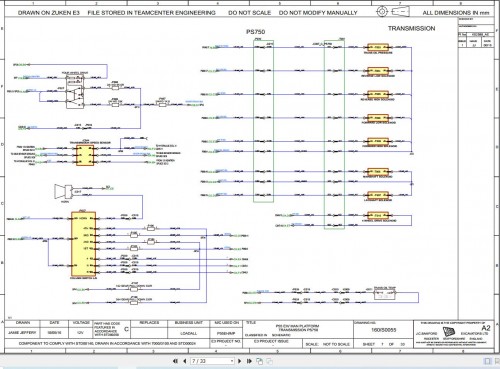
Task: Click 'JAMIE JEFFERY' in the DRAWN field
Action: 22,333
